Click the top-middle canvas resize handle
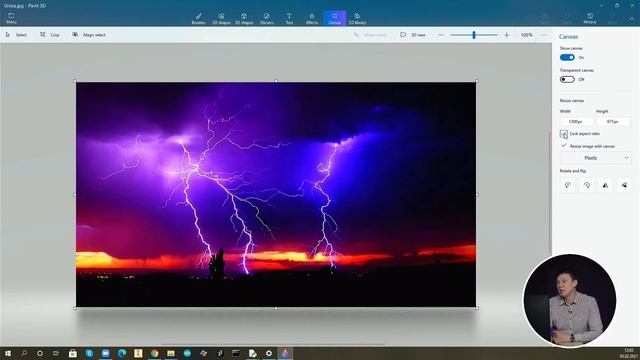Viewport: 640px width, 360px height. pos(276,81)
